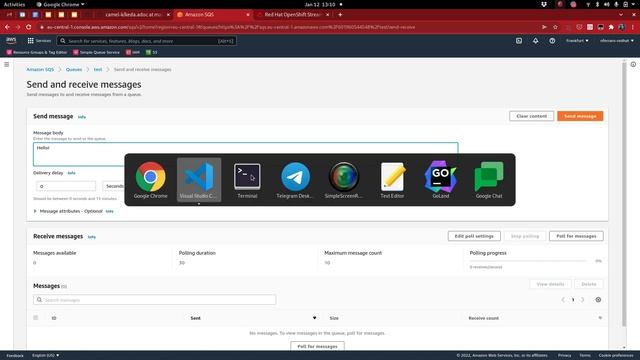This screenshot has height=360, width=640.
Task: Open AWS CloudShell icon in header
Action: click(x=519, y=41)
